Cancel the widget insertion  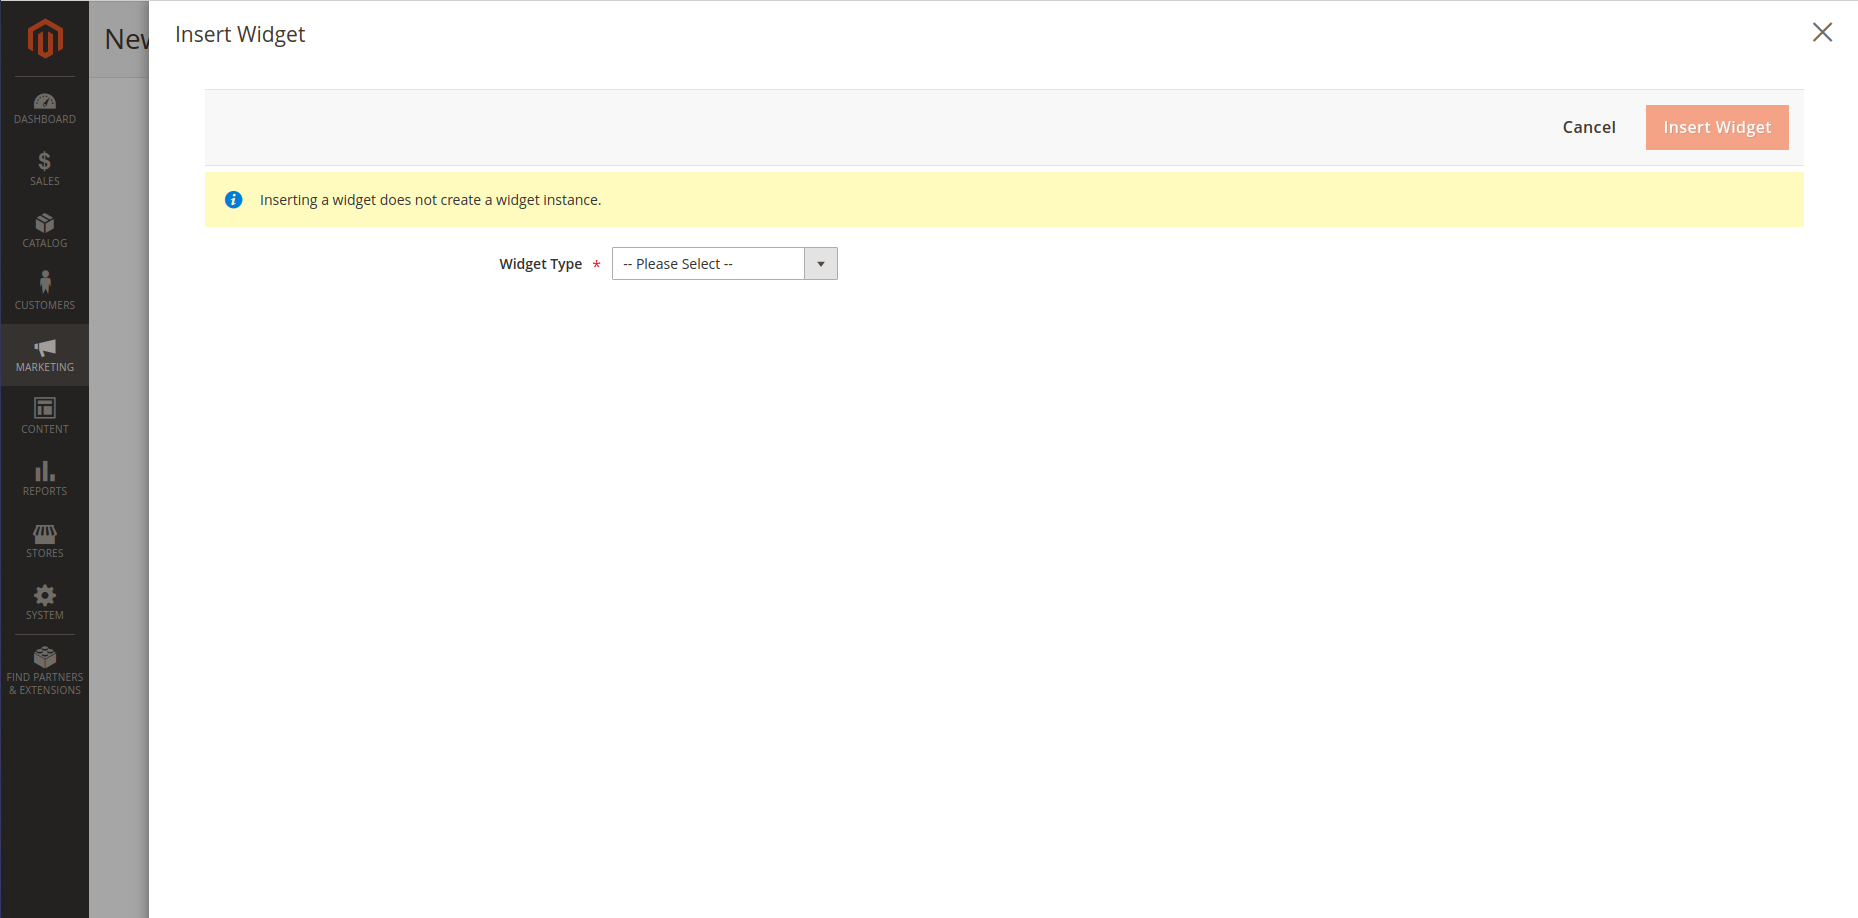(1588, 127)
